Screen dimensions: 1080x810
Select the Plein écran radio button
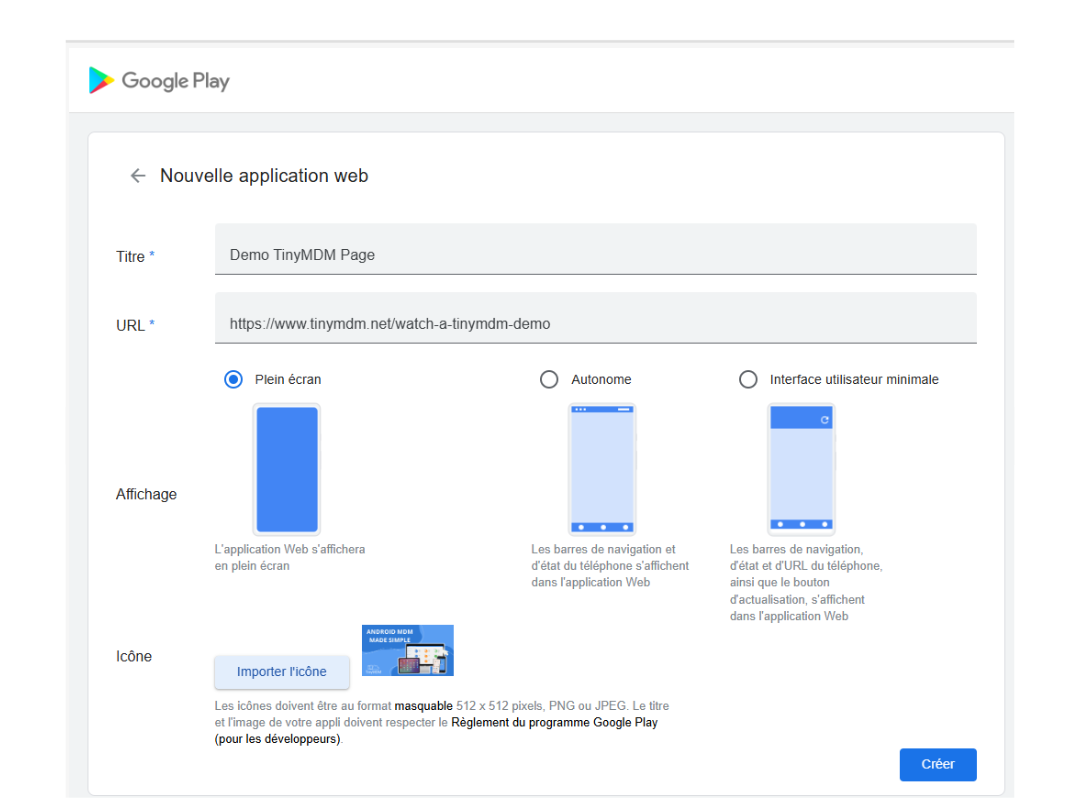click(x=233, y=380)
